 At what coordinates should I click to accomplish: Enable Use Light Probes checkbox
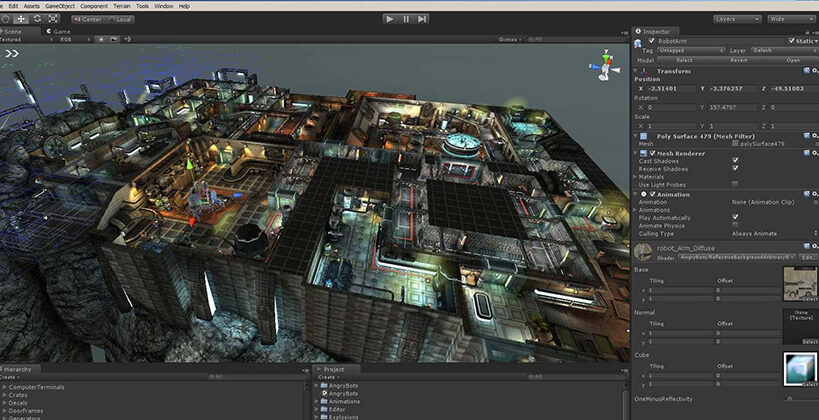[x=735, y=184]
